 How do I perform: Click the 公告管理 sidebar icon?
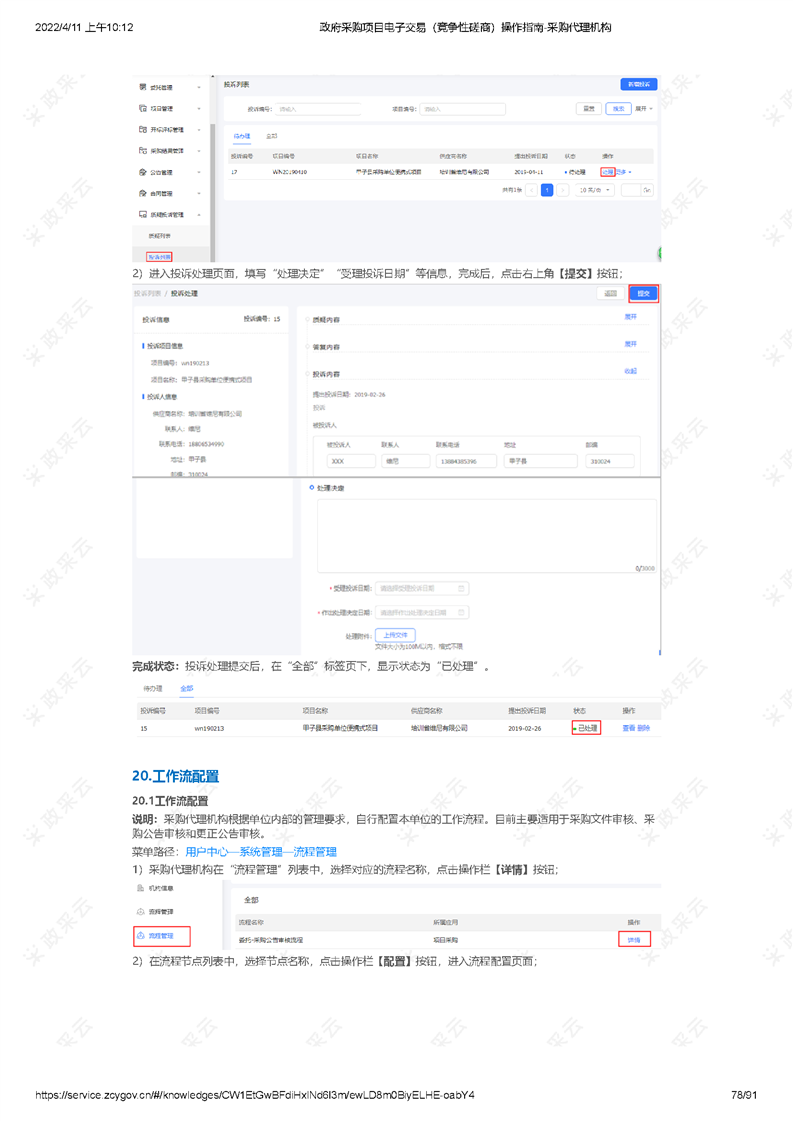(143, 172)
